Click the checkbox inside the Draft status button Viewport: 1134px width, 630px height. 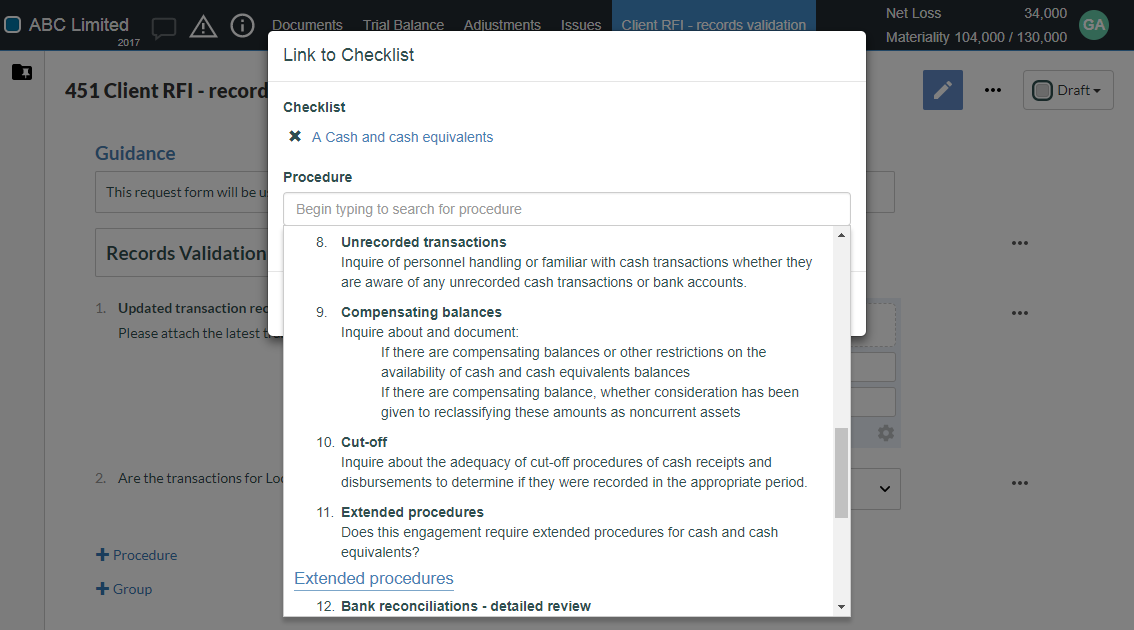pos(1043,90)
